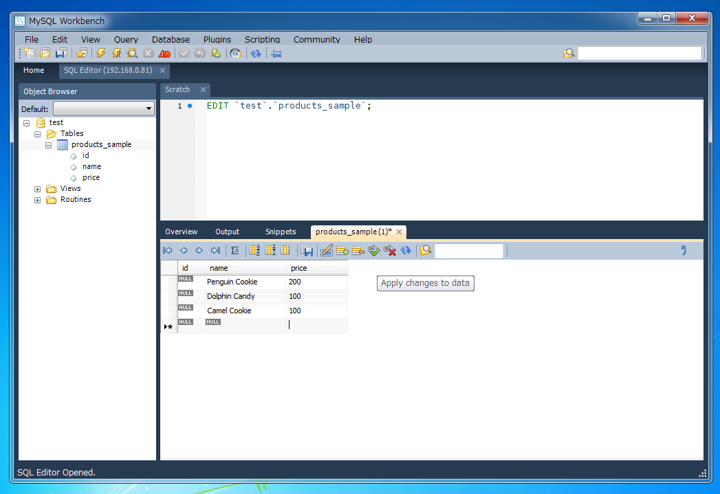Click the reset column sorting icon
The width and height of the screenshot is (720, 494).
coord(285,250)
